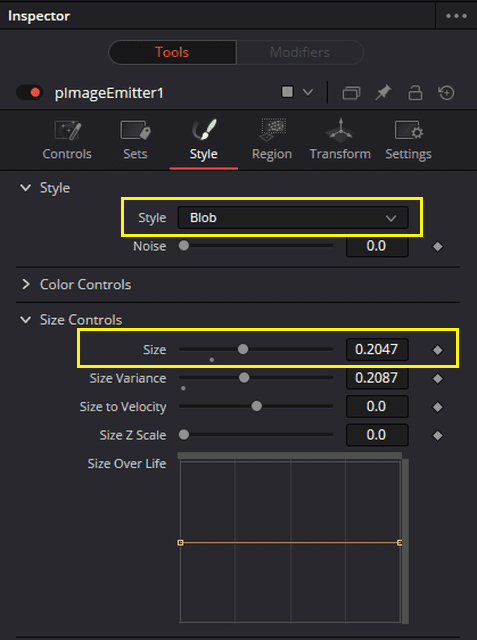Open the Settings tab
Viewport: 477px width, 640px height.
[408, 140]
